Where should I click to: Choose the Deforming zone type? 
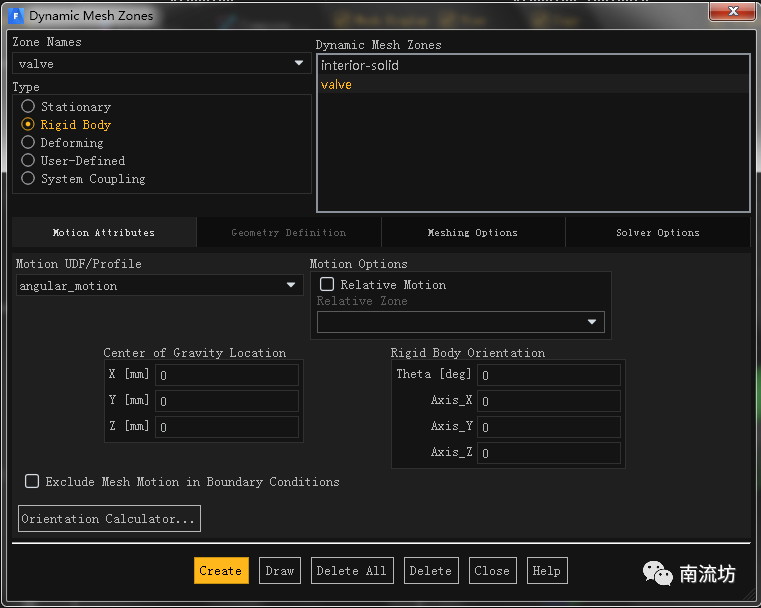(28, 143)
